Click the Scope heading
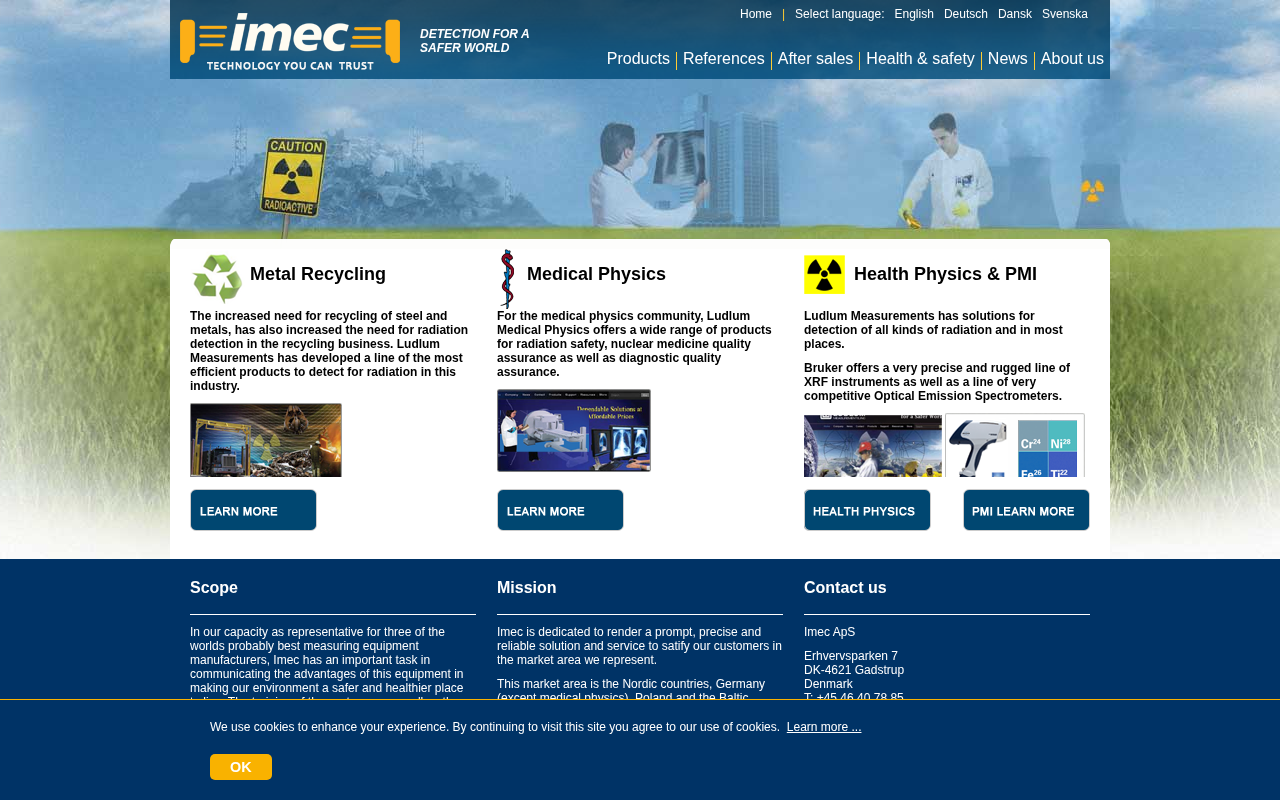 click(x=214, y=588)
